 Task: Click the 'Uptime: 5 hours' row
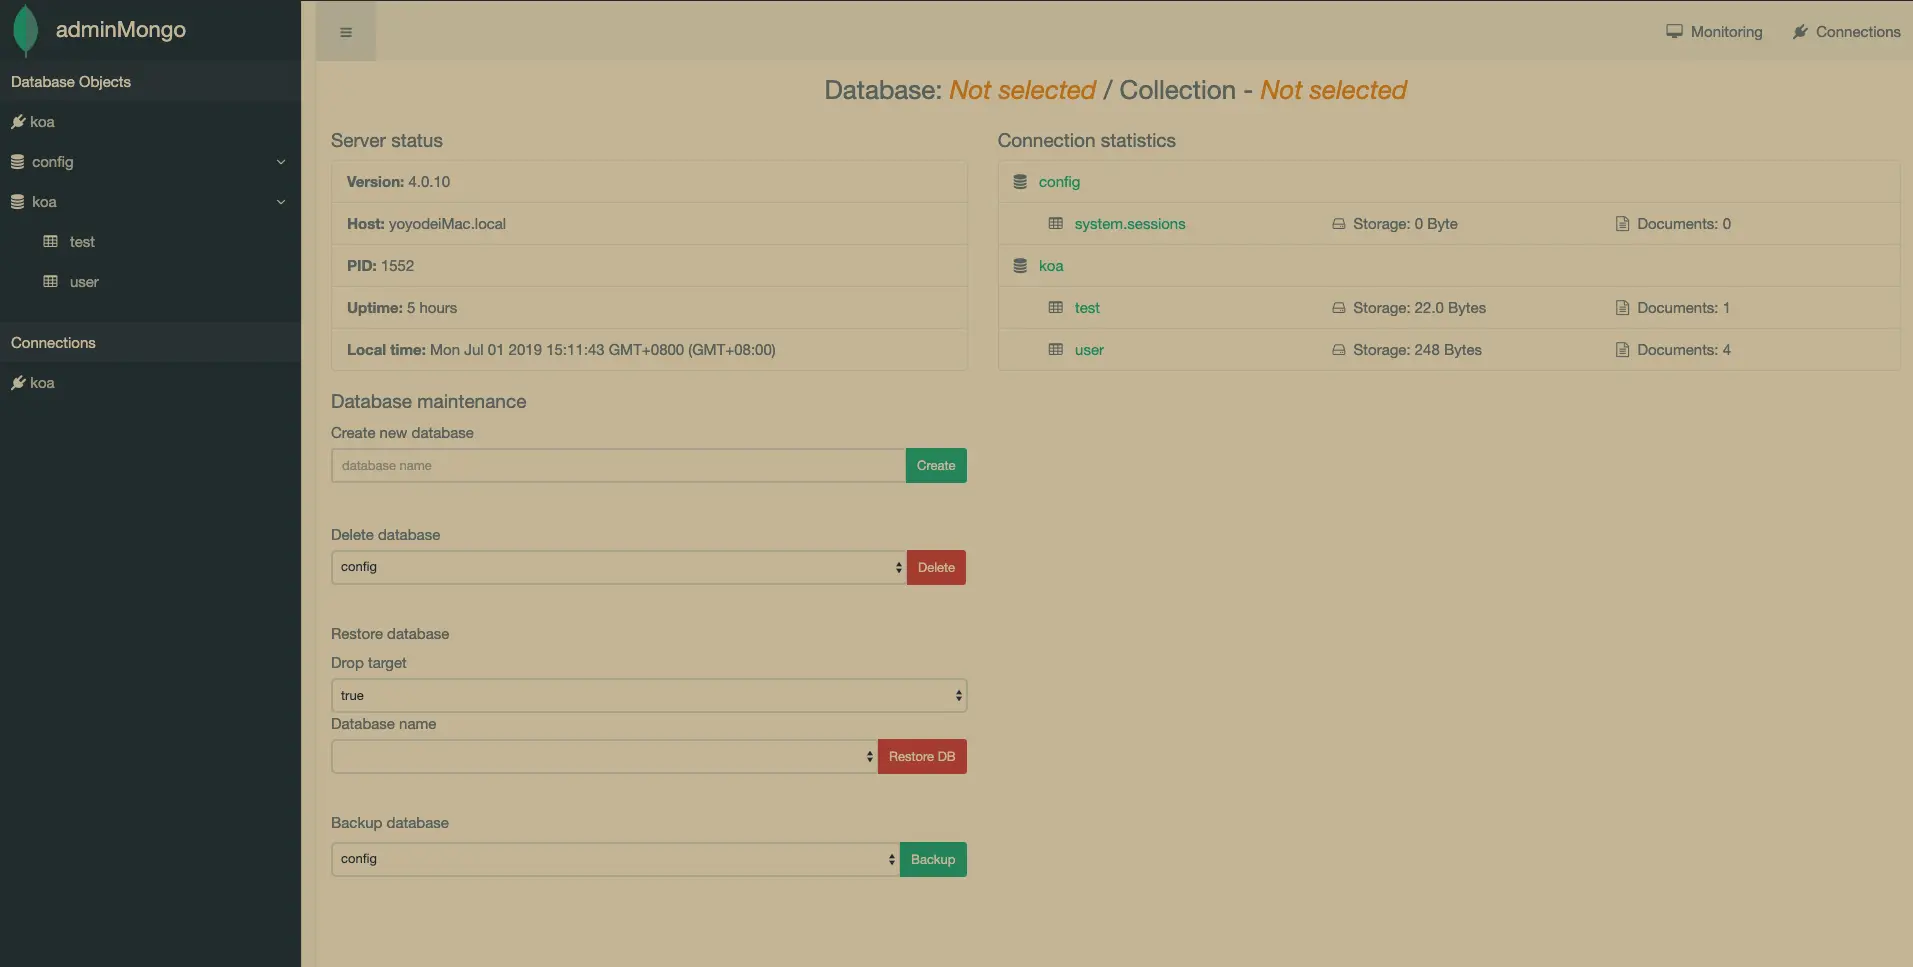(x=649, y=308)
